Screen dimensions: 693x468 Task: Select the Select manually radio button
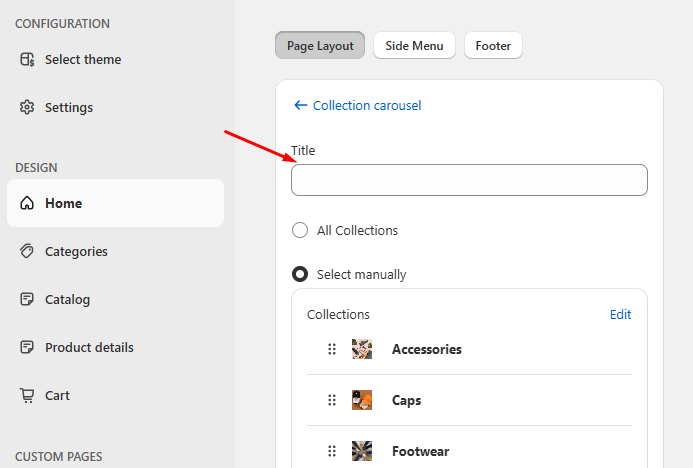[300, 274]
